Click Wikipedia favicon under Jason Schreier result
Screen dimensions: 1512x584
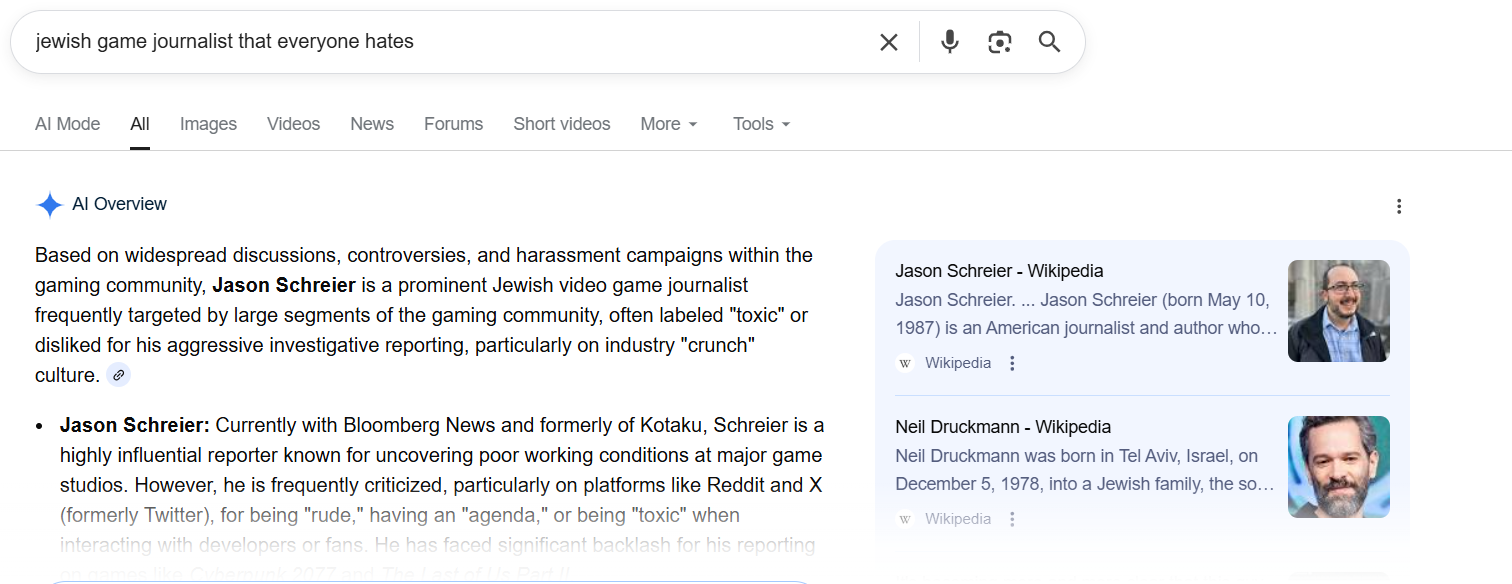(x=905, y=363)
